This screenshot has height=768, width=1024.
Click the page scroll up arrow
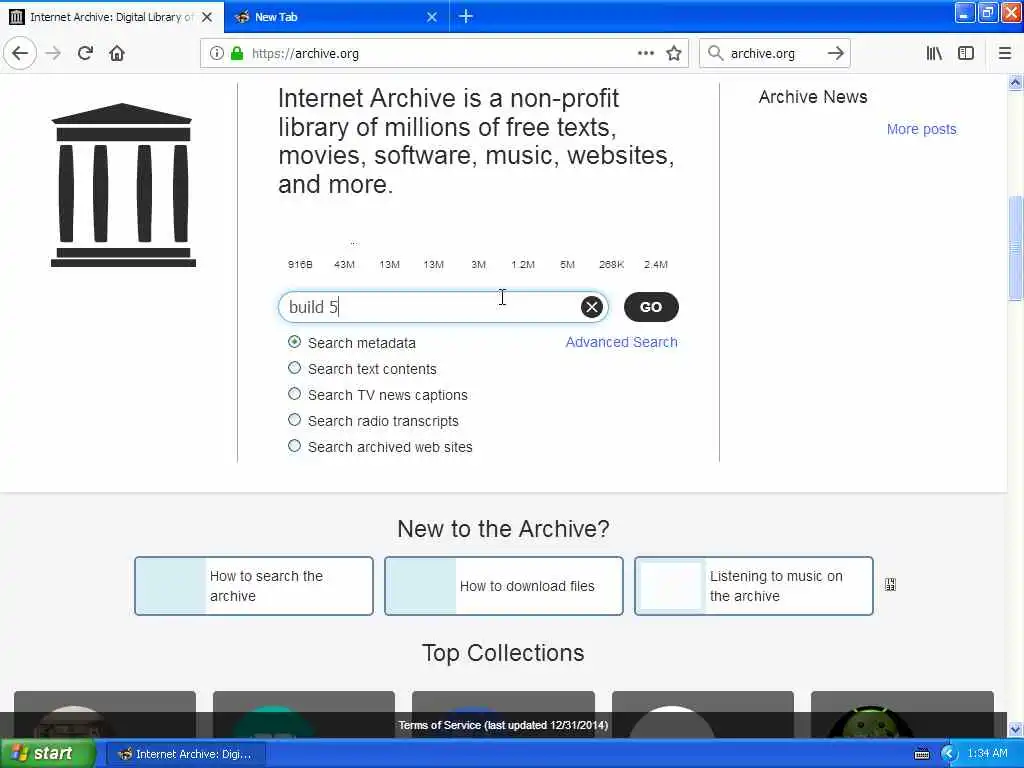[1016, 83]
